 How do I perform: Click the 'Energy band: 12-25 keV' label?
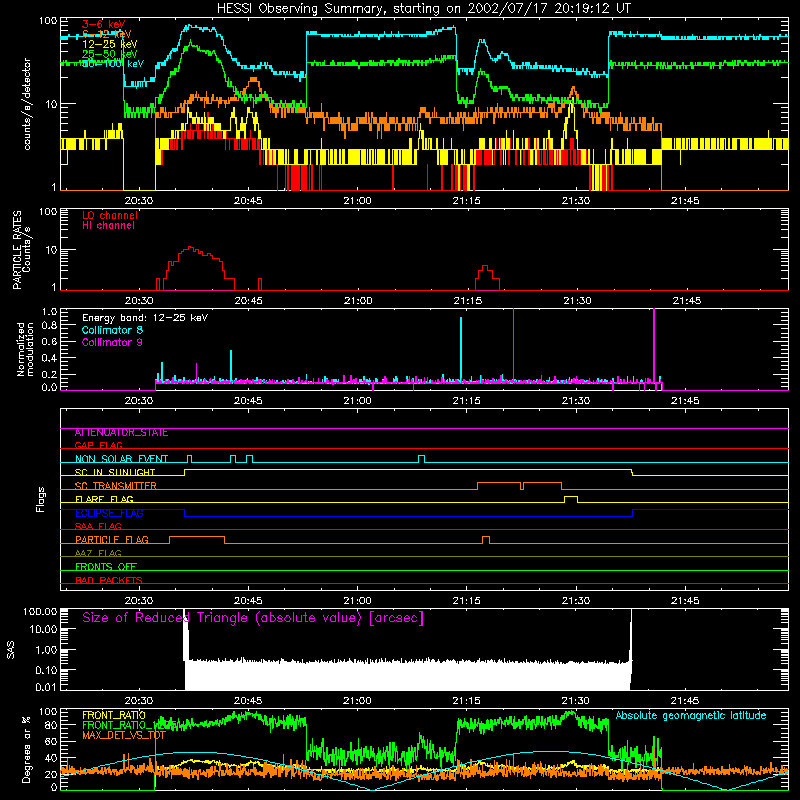point(145,318)
